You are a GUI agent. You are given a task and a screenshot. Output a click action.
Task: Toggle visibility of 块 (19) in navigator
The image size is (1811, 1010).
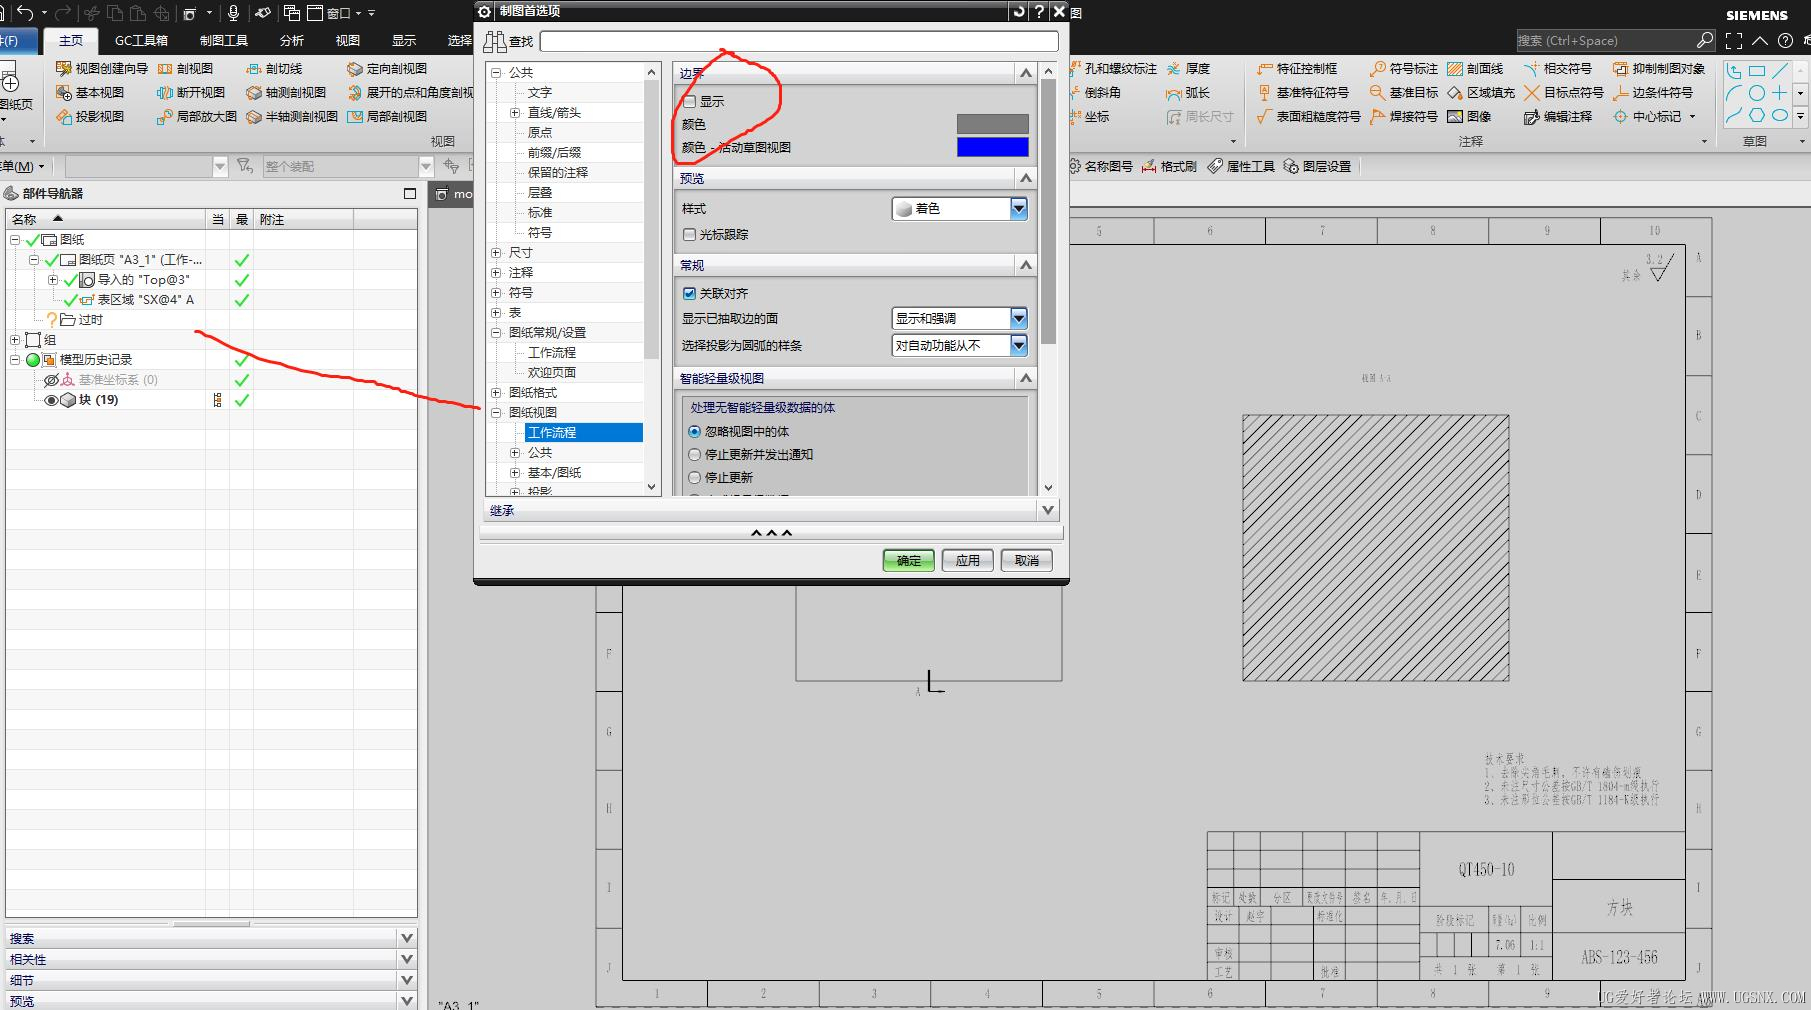(51, 400)
